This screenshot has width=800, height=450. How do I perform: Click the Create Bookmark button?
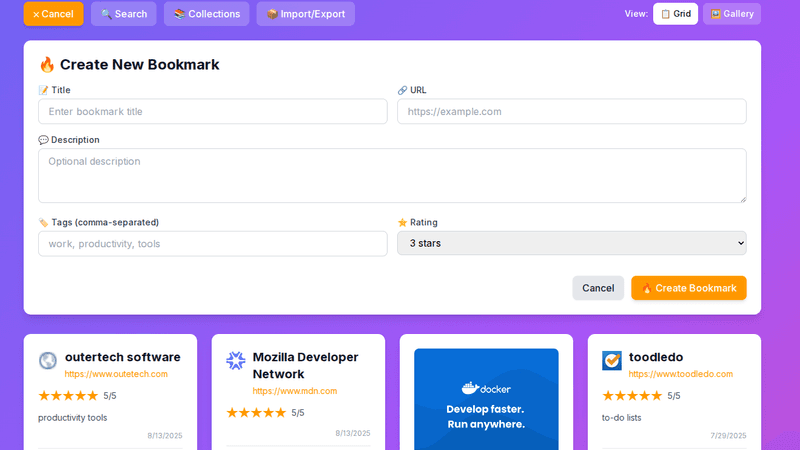[688, 288]
